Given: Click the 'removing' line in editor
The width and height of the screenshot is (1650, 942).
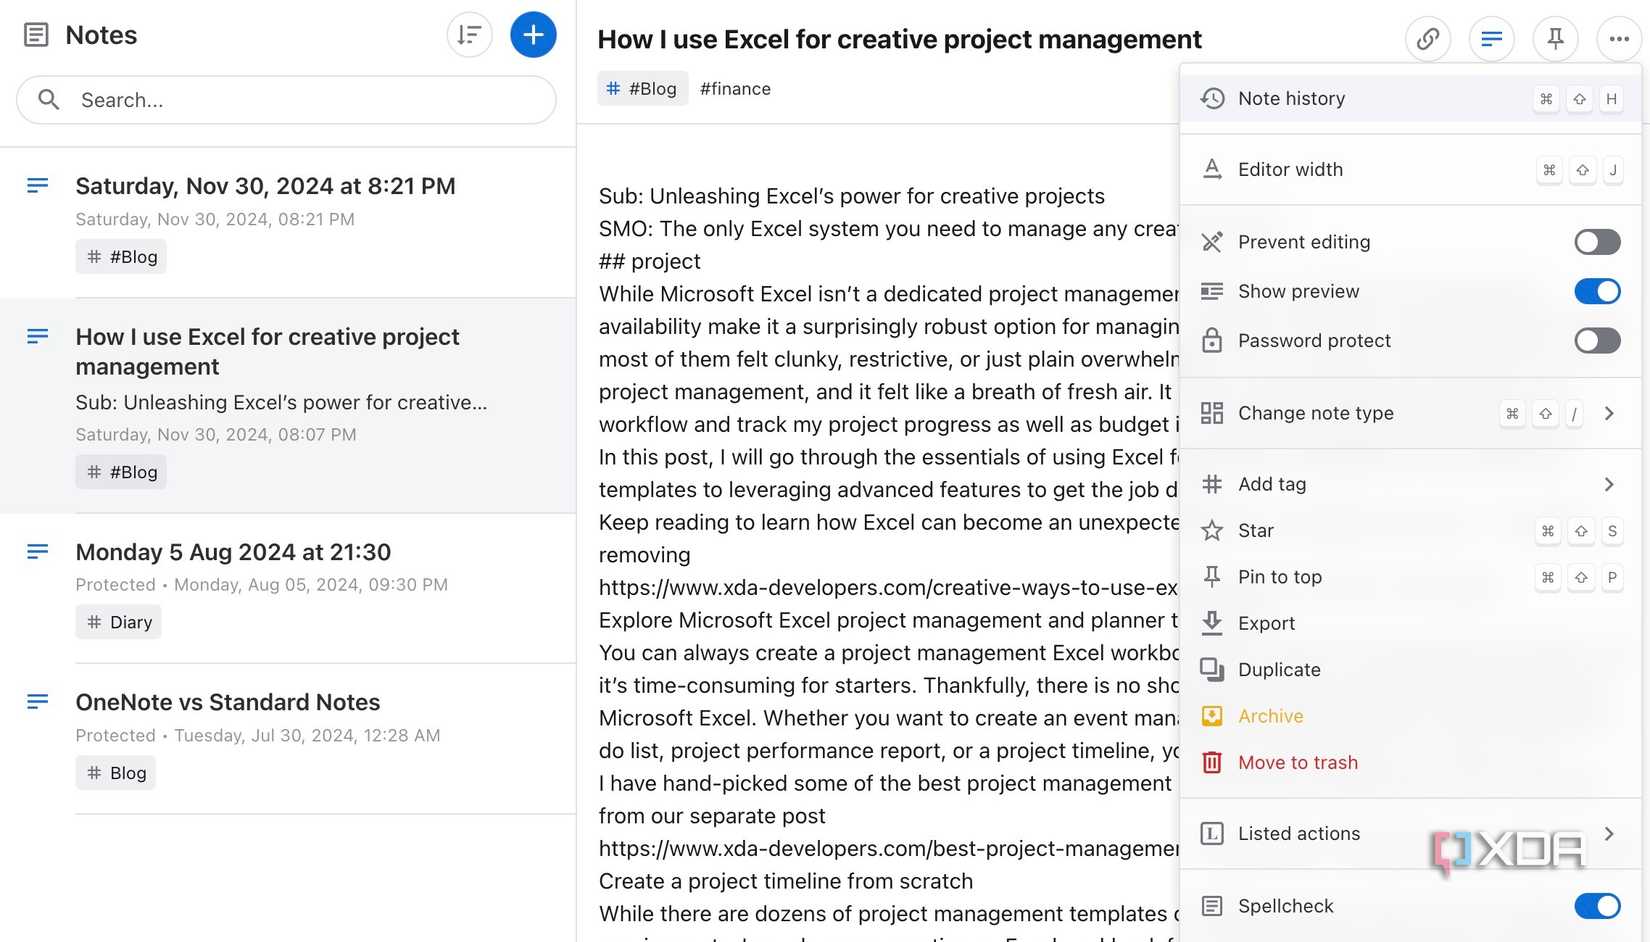Looking at the screenshot, I should [645, 555].
